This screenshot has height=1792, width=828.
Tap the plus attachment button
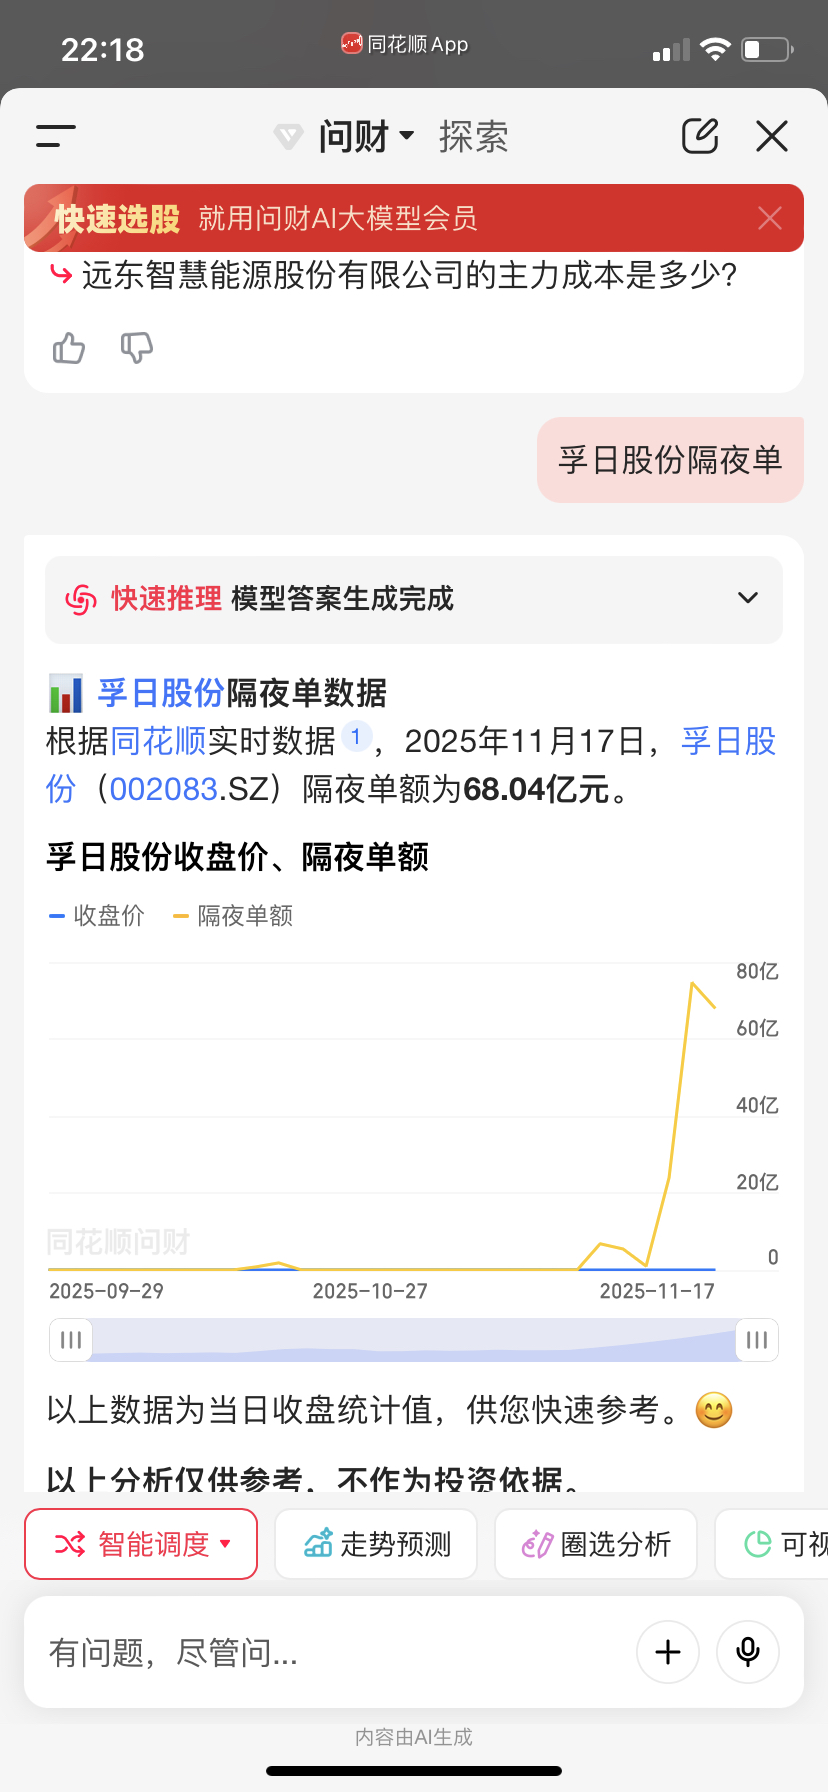pos(668,1652)
